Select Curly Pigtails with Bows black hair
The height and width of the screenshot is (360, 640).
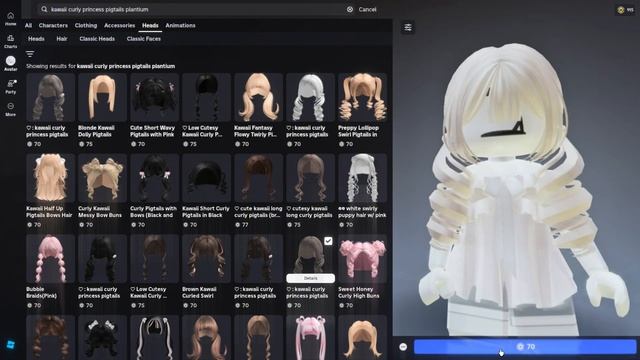(154, 178)
